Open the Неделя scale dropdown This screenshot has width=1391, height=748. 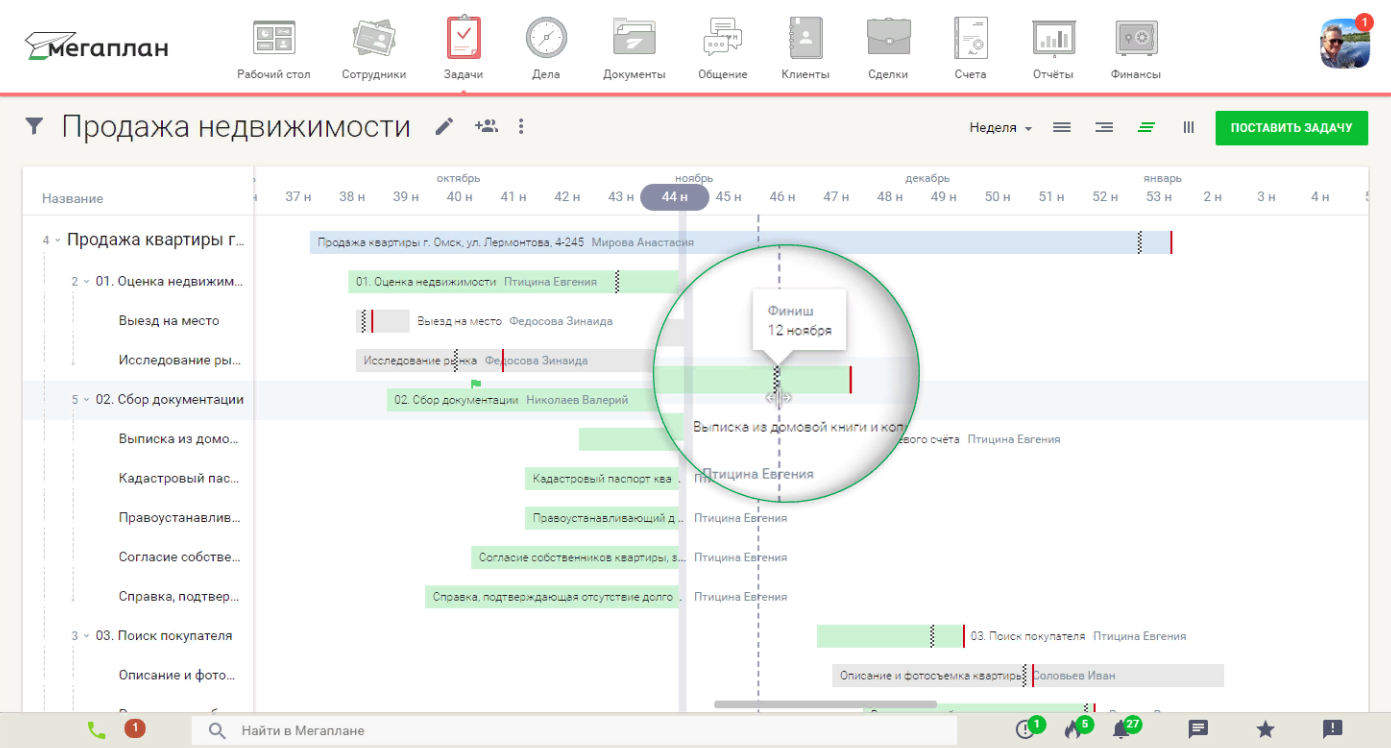pos(1000,128)
